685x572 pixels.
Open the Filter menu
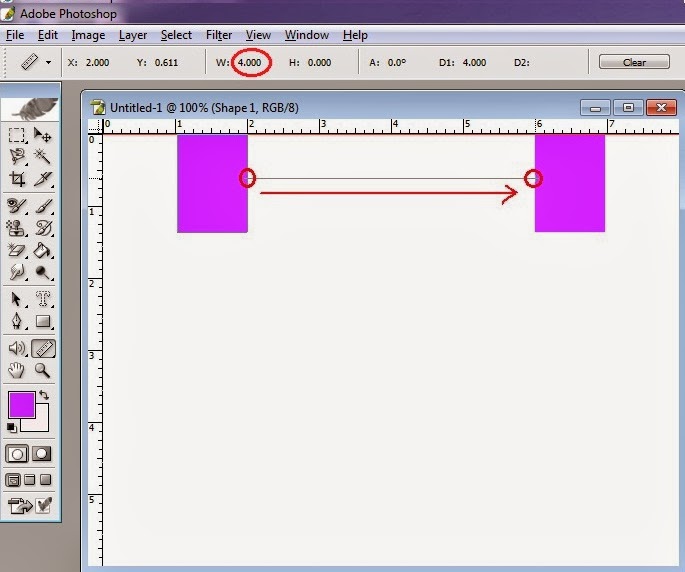pyautogui.click(x=219, y=35)
